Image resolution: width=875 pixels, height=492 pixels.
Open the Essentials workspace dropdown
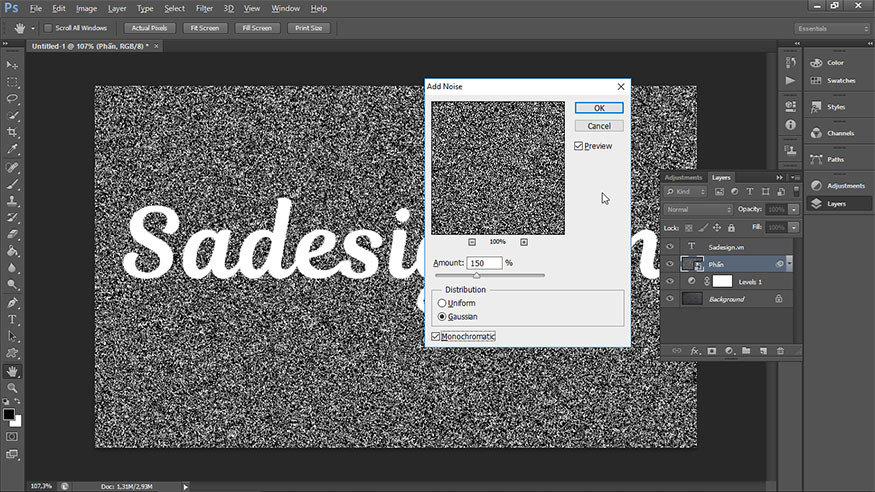pos(832,28)
